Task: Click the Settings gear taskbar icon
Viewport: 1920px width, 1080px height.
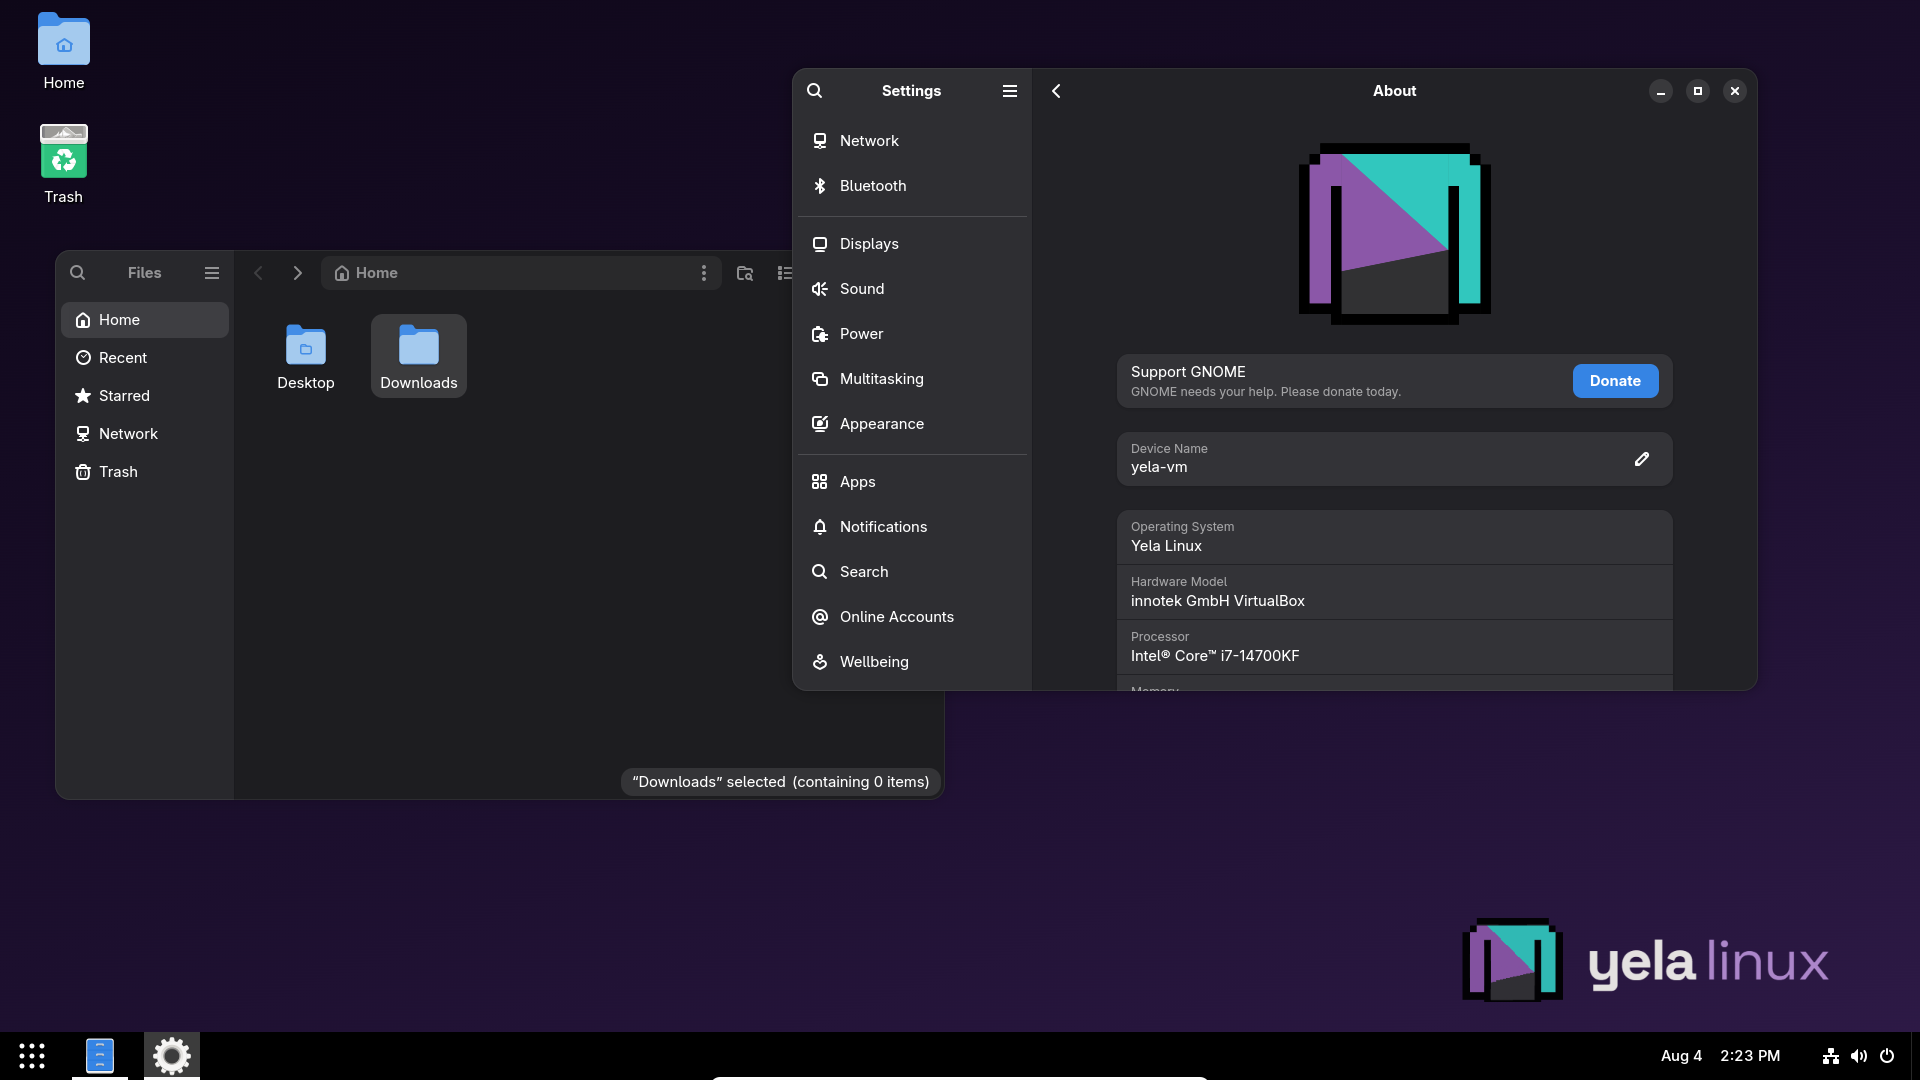Action: pos(172,1056)
